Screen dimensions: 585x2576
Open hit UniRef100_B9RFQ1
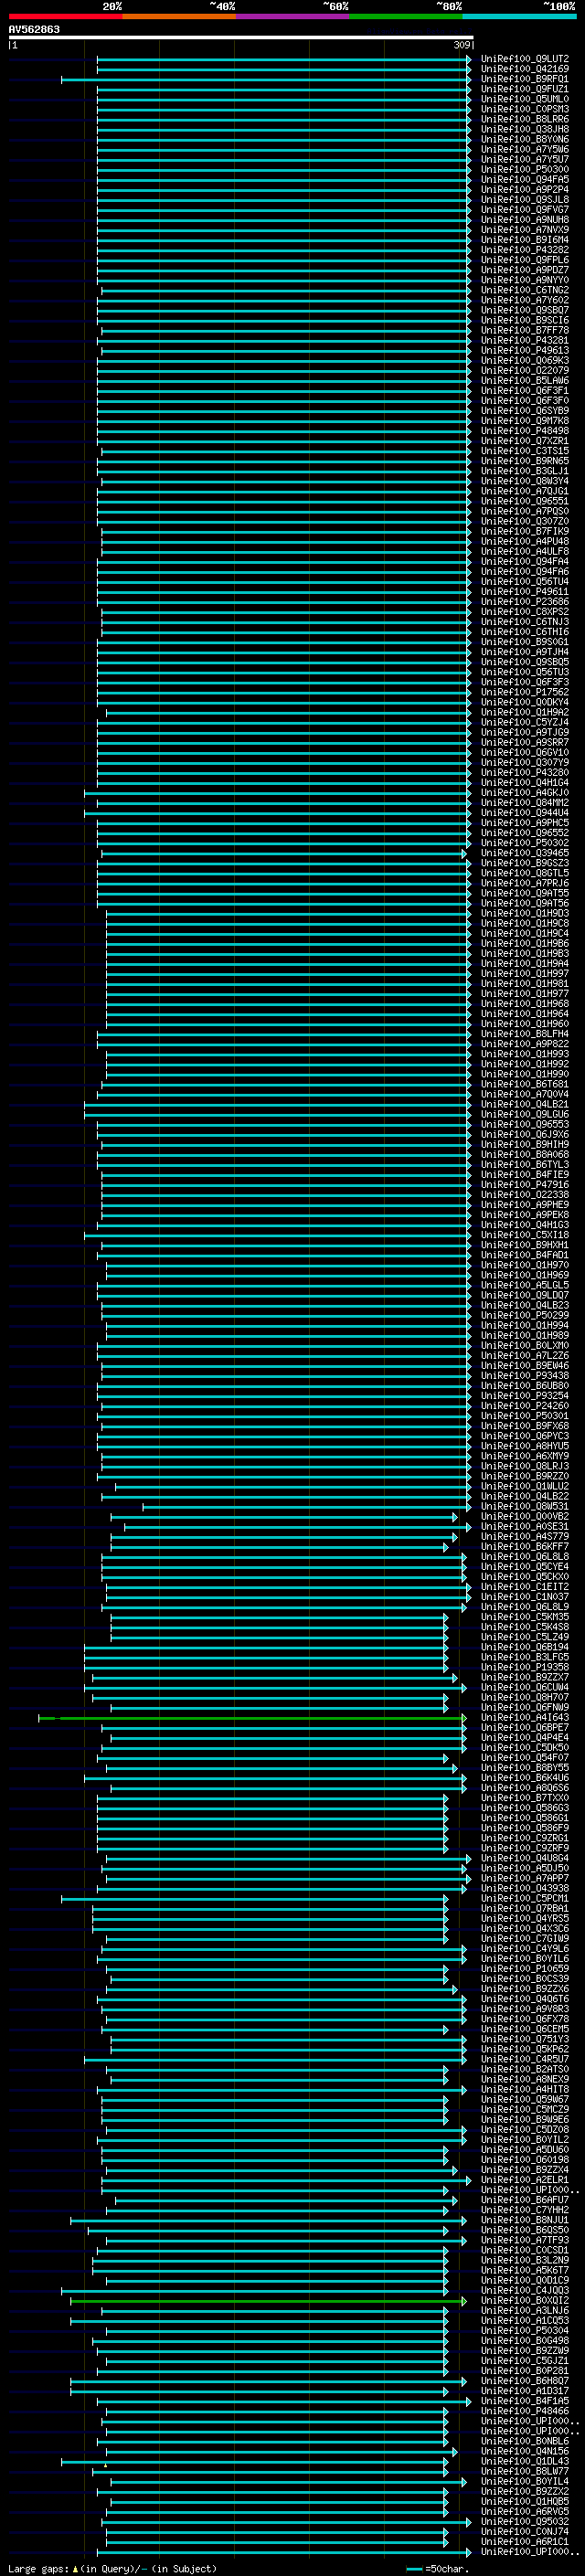tap(524, 79)
